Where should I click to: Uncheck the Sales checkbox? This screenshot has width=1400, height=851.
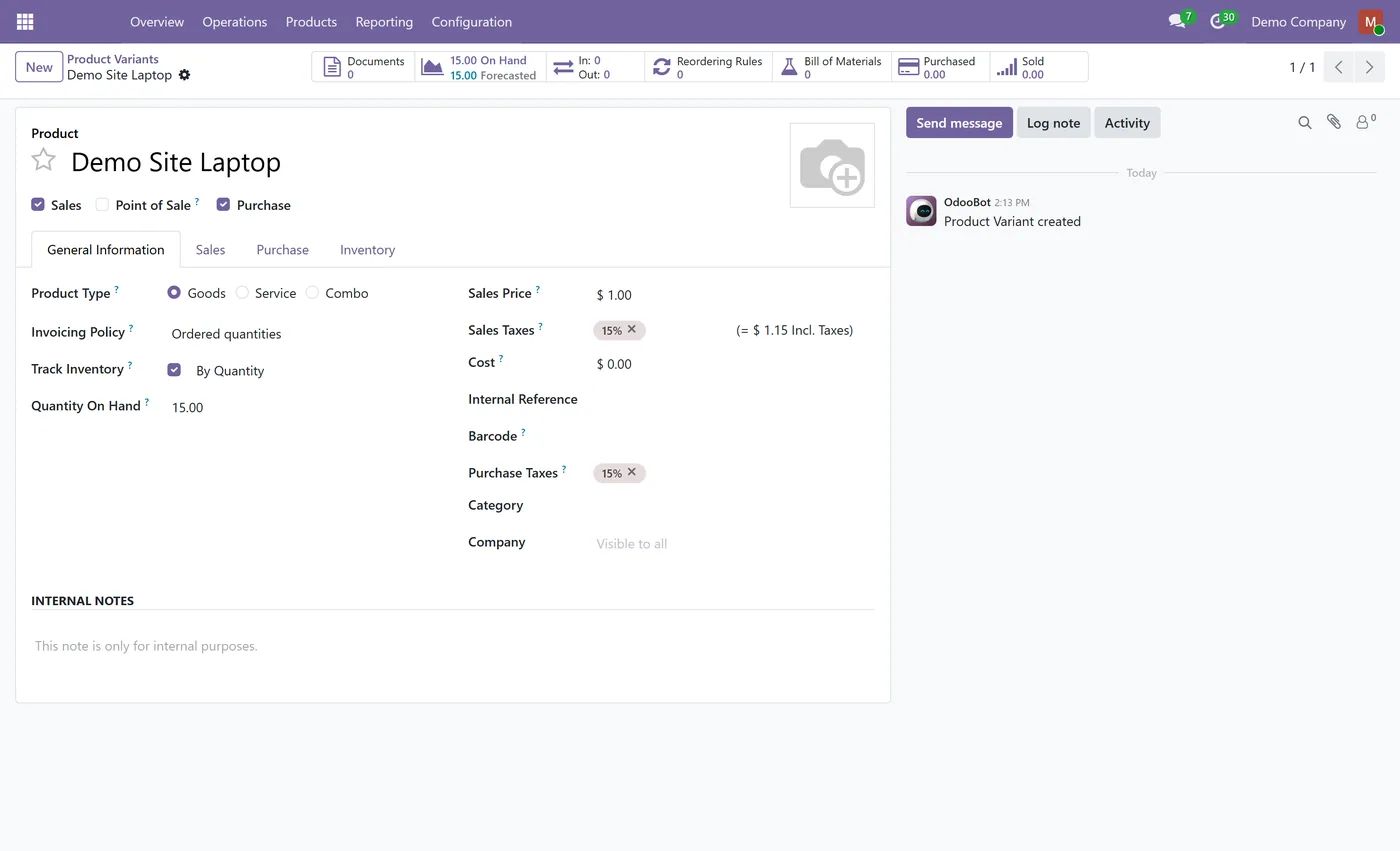click(x=38, y=204)
